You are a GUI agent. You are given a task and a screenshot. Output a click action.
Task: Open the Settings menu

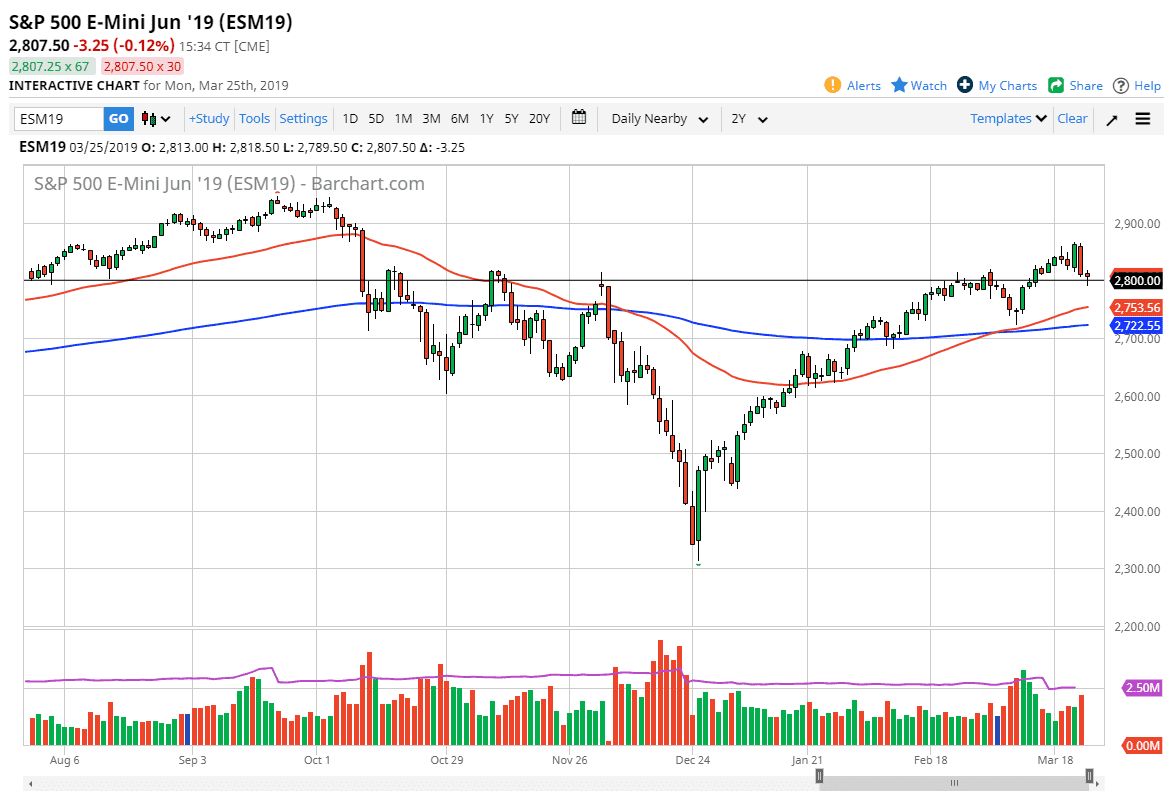[303, 118]
